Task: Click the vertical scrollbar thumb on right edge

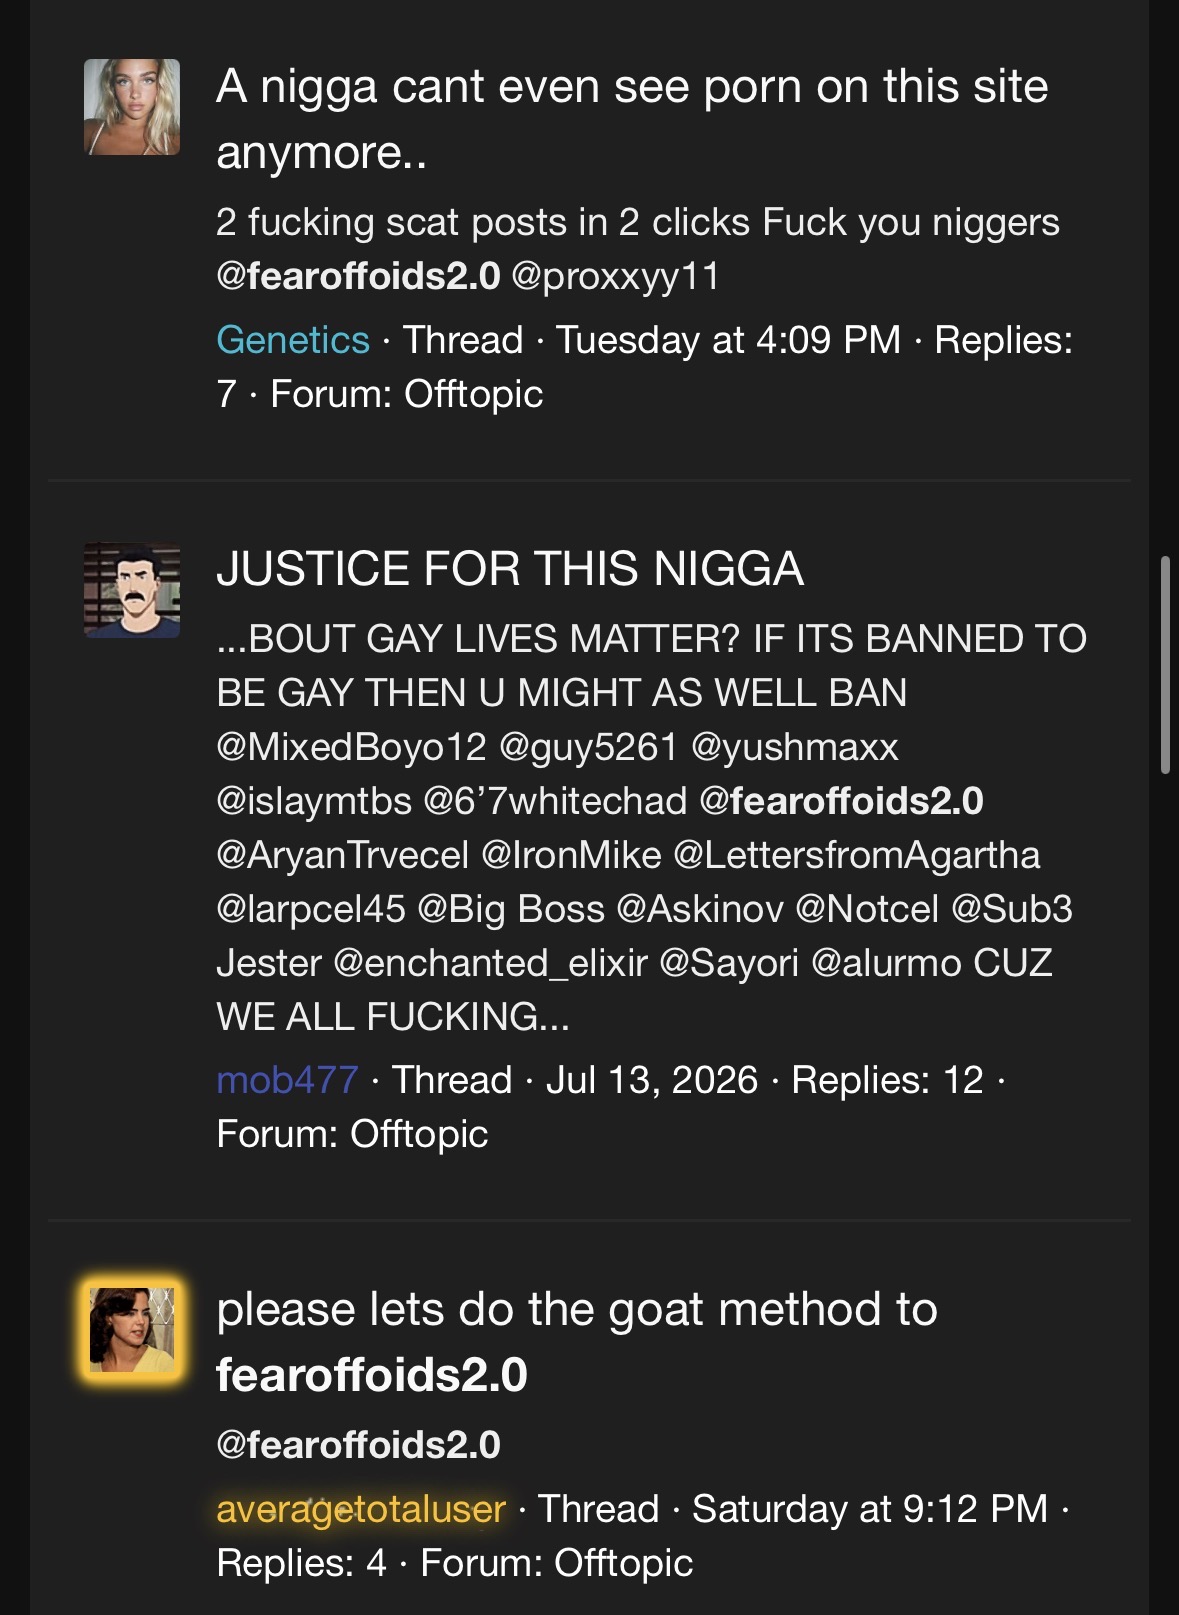Action: [x=1165, y=665]
